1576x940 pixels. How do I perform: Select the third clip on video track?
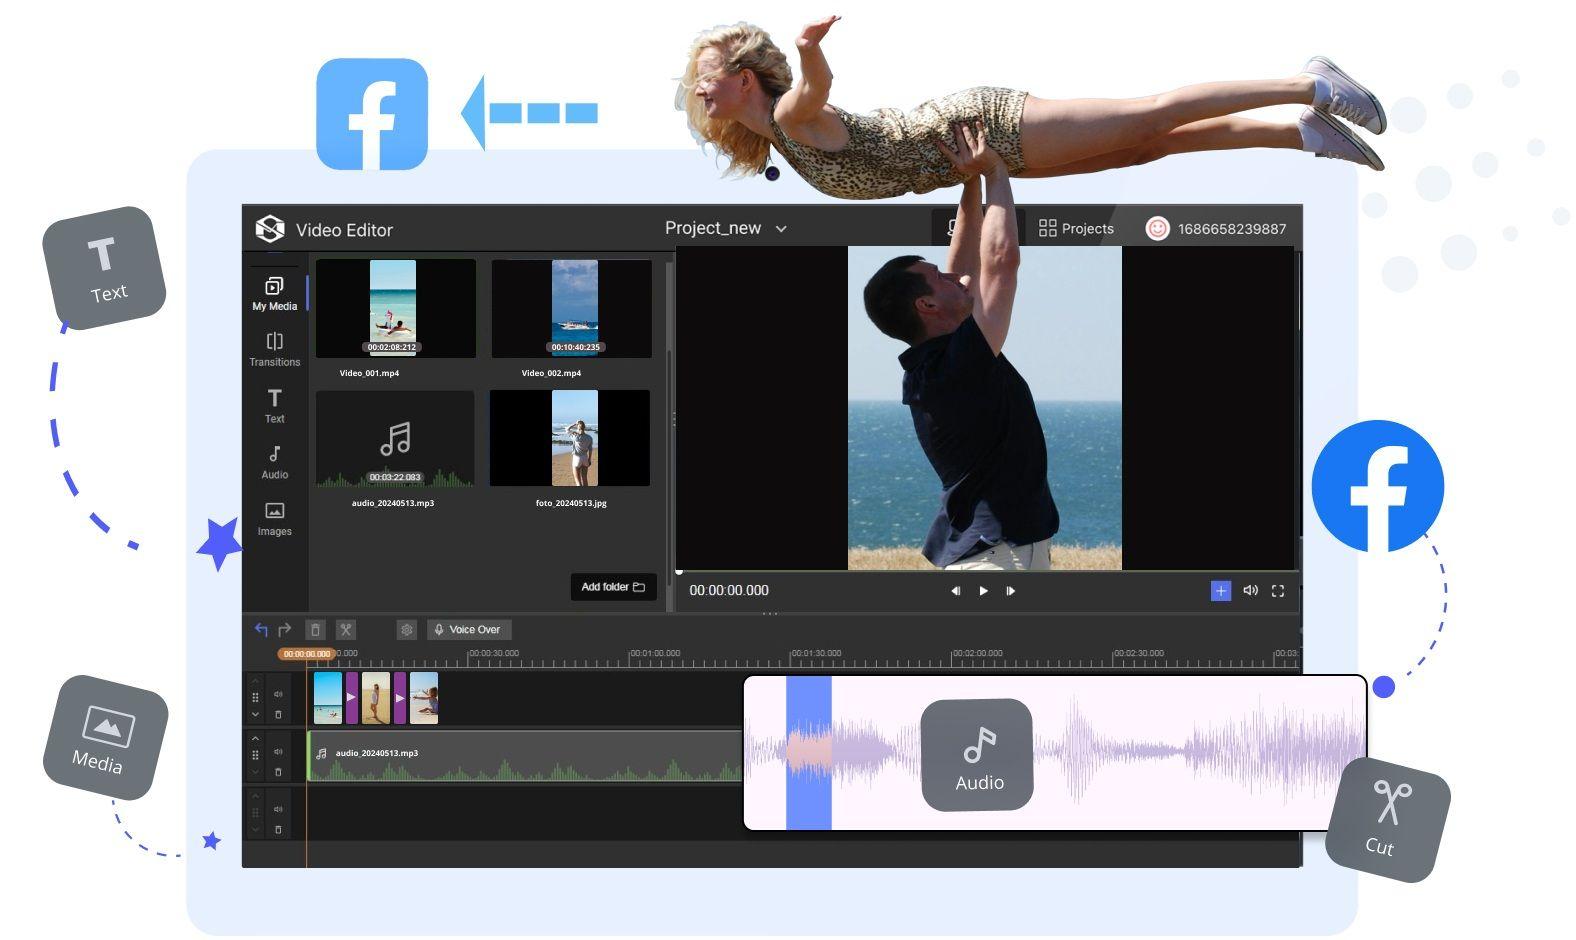424,697
